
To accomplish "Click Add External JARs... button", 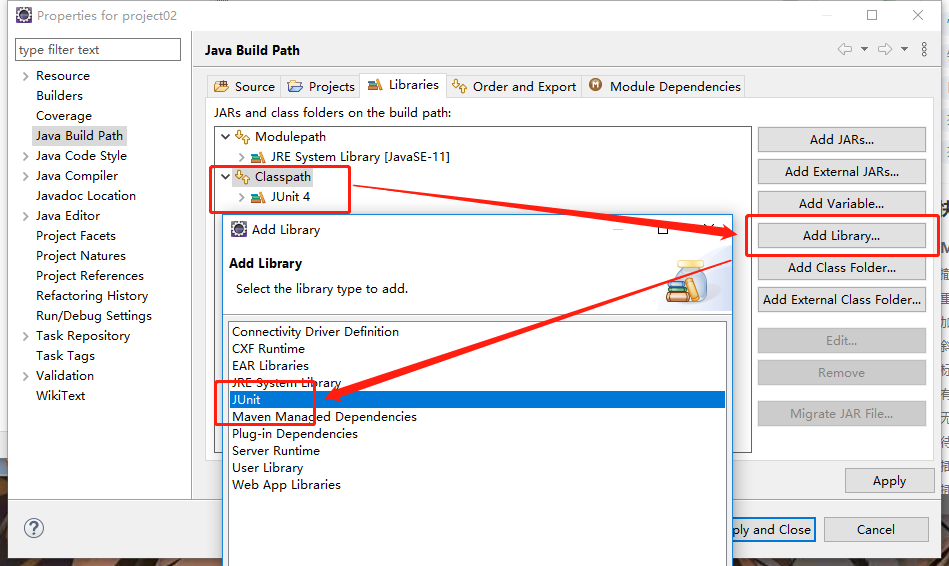I will click(x=842, y=171).
